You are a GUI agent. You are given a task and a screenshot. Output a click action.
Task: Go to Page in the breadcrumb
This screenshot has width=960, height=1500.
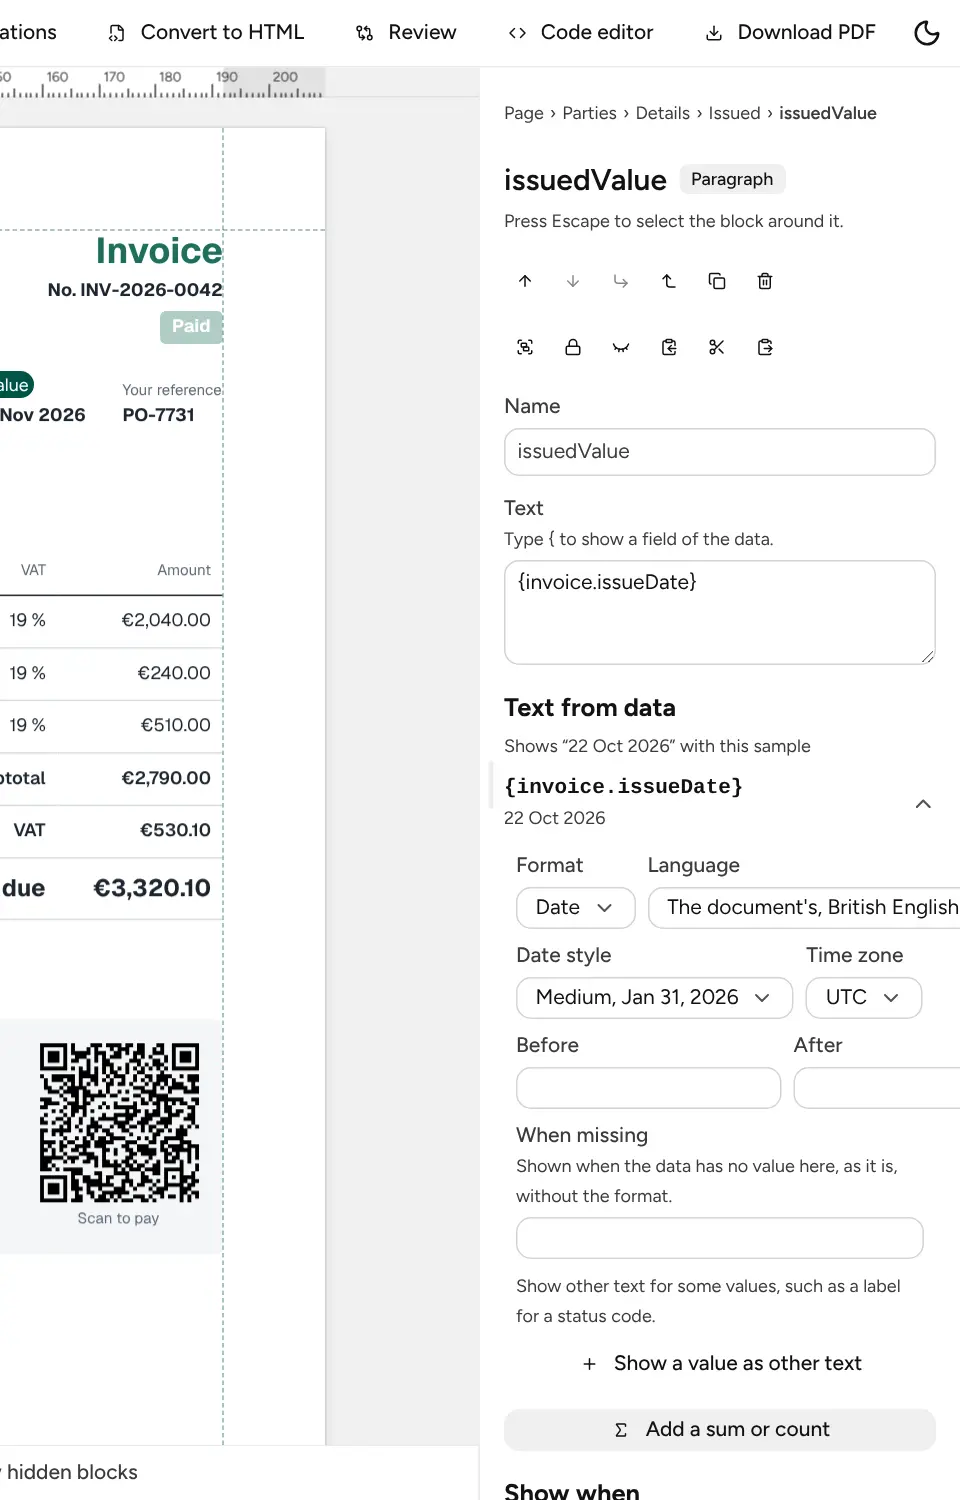[x=524, y=113]
